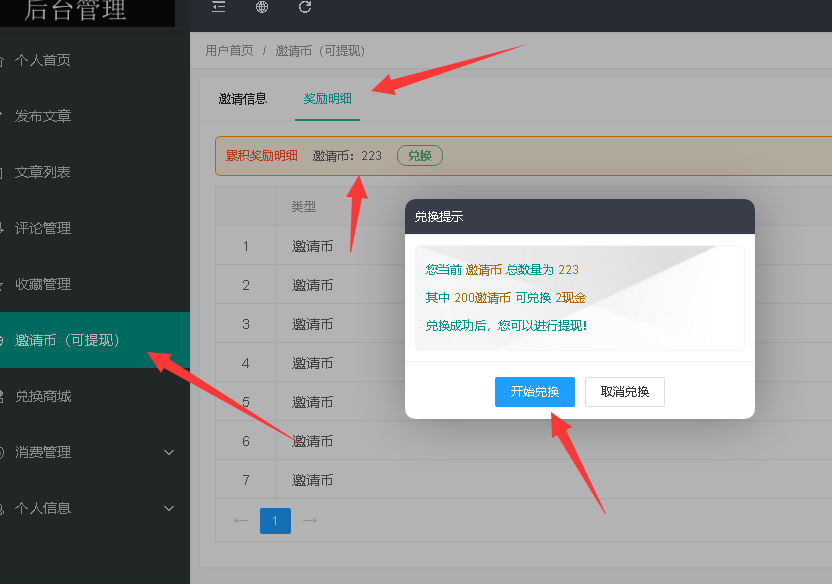
Task: Select 邀请币（可提现） in the sidebar
Action: (67, 340)
